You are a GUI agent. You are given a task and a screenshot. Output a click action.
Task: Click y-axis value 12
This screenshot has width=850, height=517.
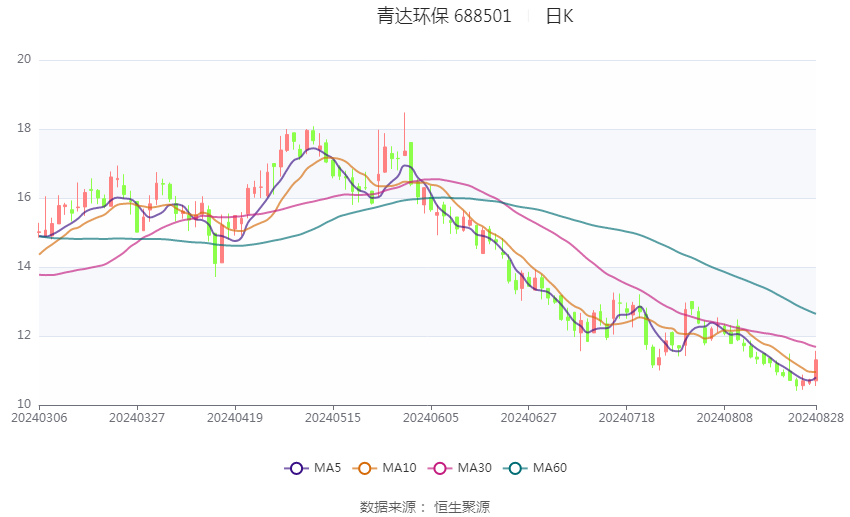pyautogui.click(x=24, y=335)
